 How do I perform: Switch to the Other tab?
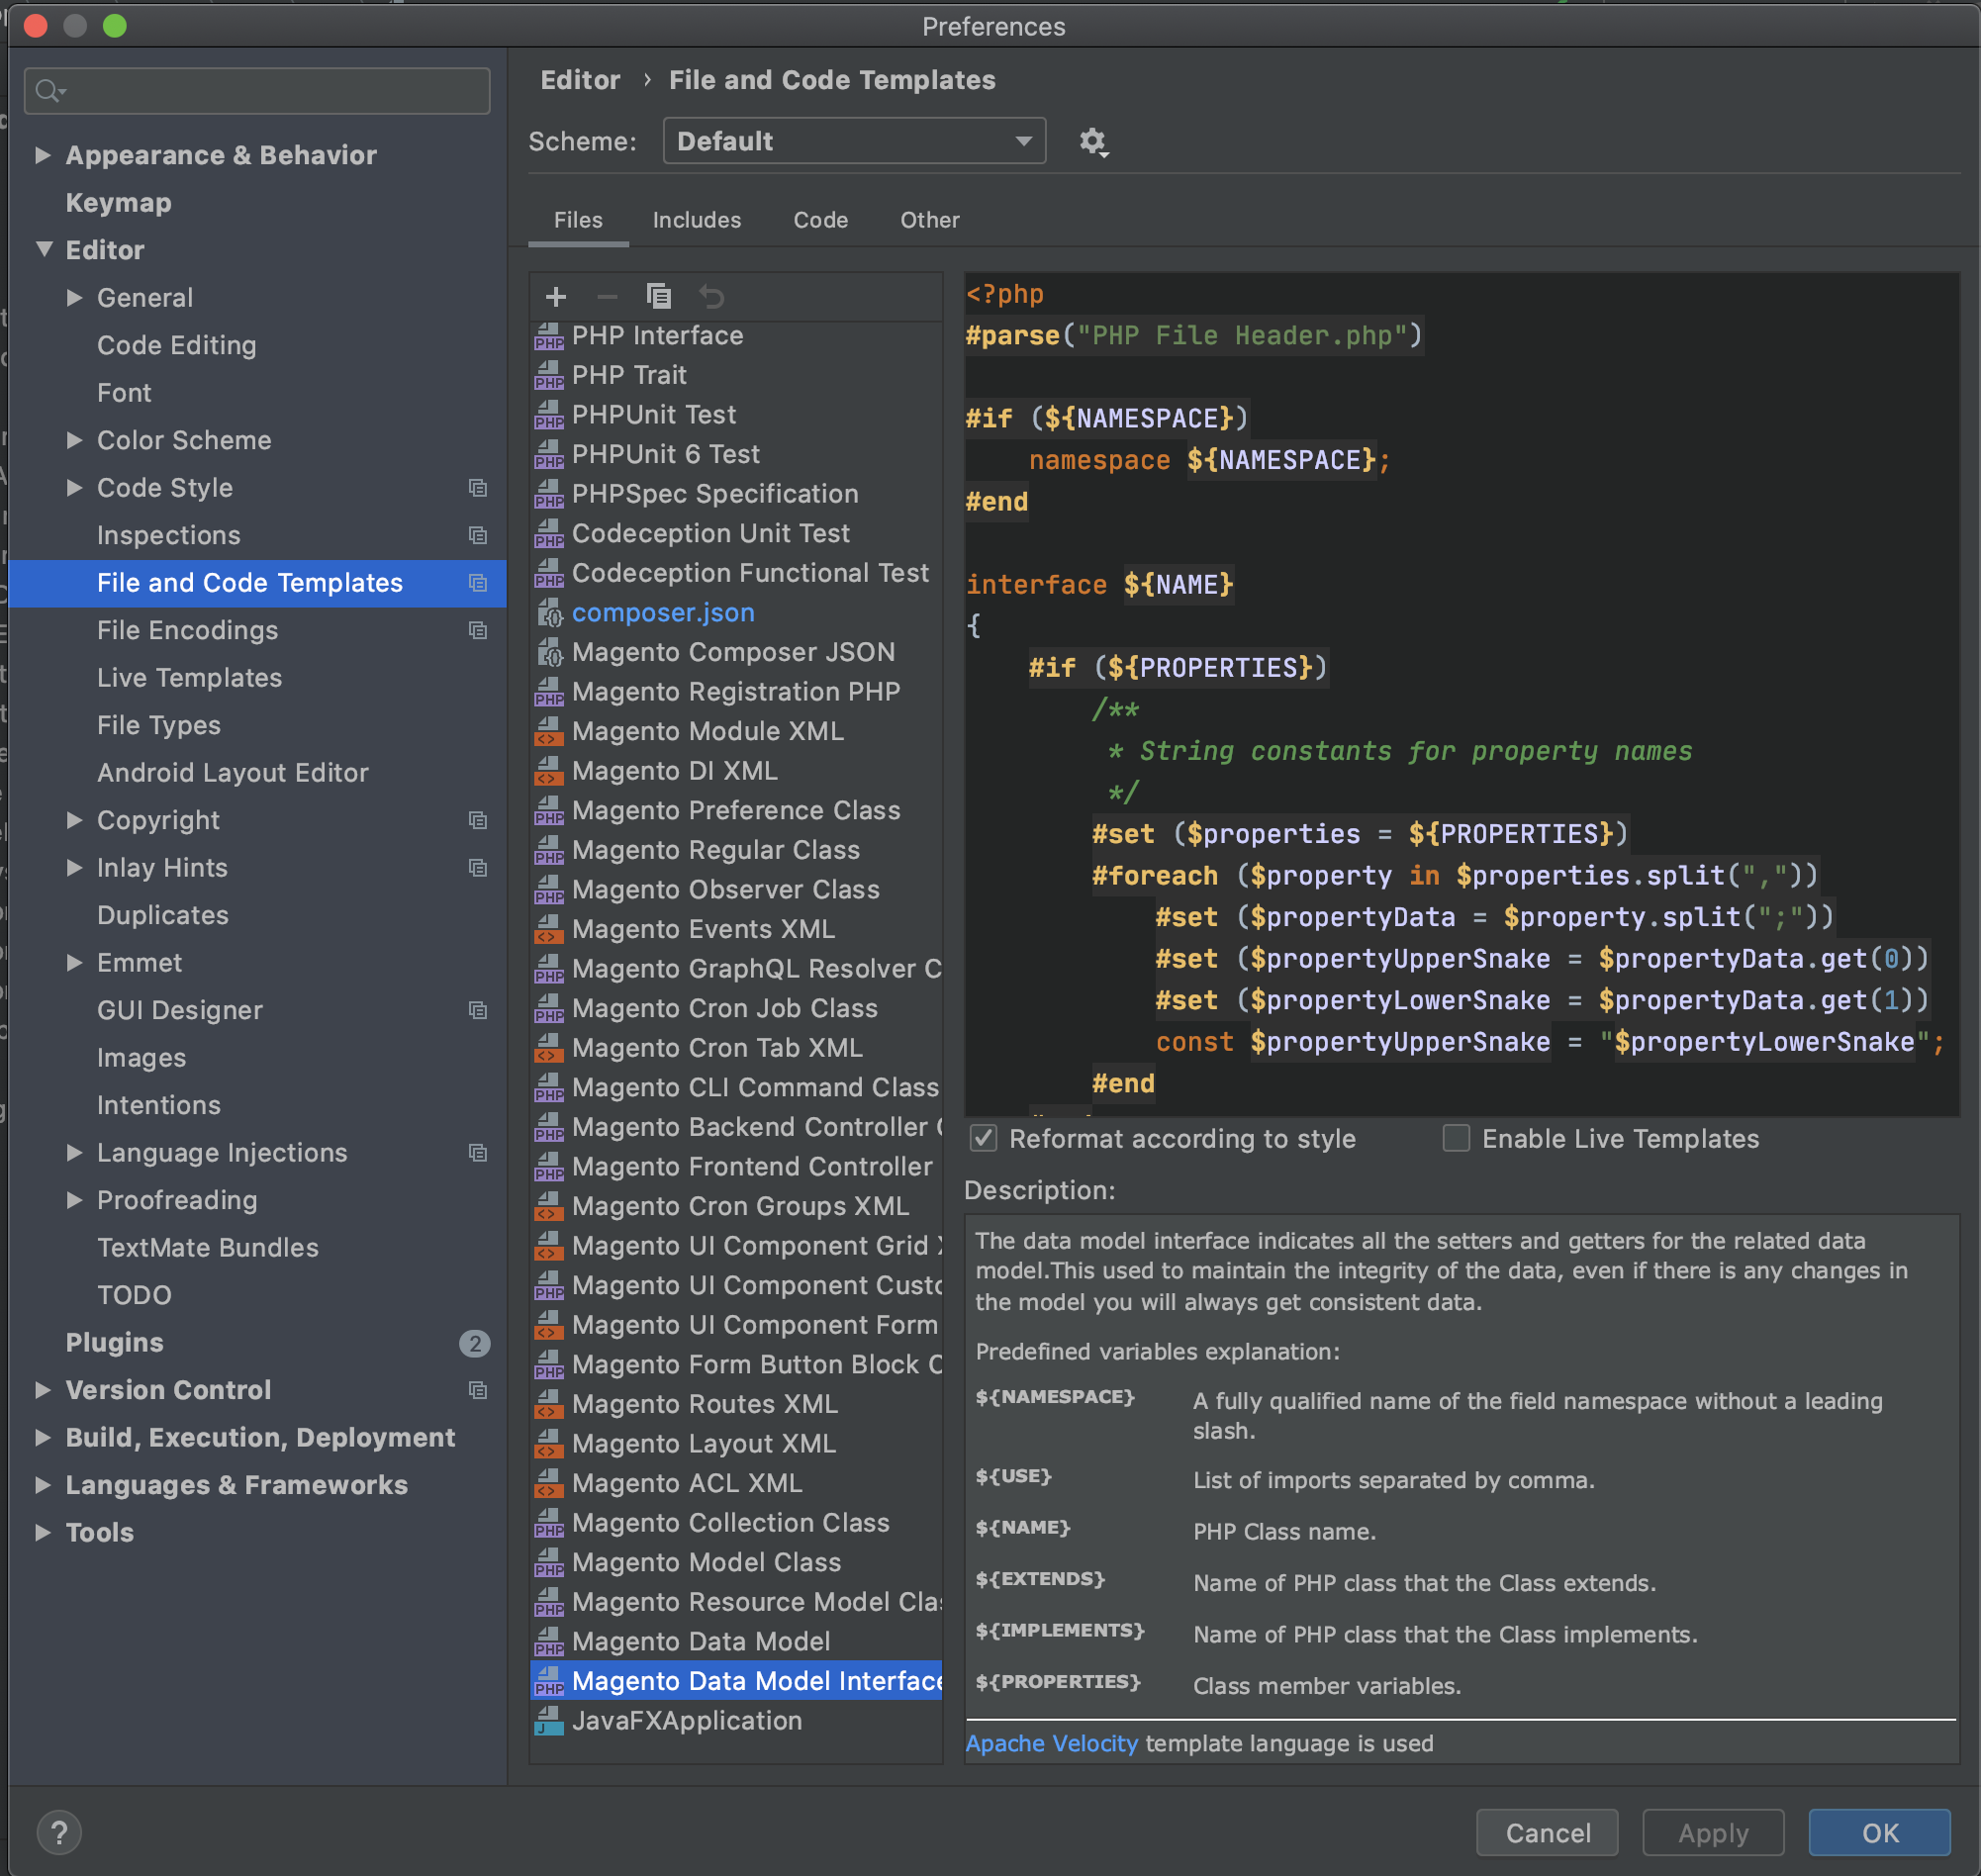(929, 220)
